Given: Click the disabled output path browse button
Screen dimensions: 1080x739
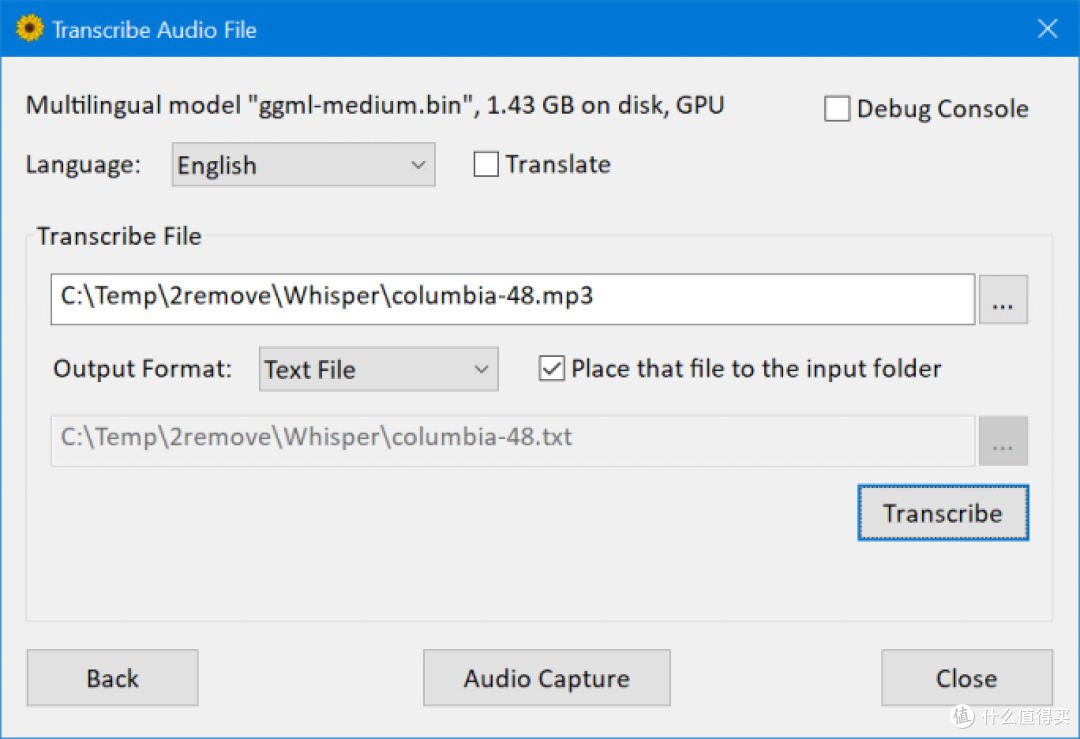Looking at the screenshot, I should tap(1003, 441).
